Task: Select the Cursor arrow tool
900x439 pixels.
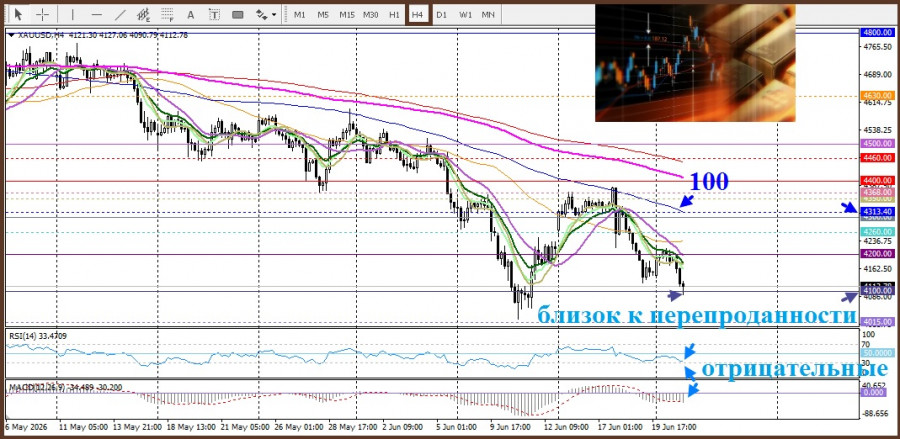Action: click(x=18, y=15)
